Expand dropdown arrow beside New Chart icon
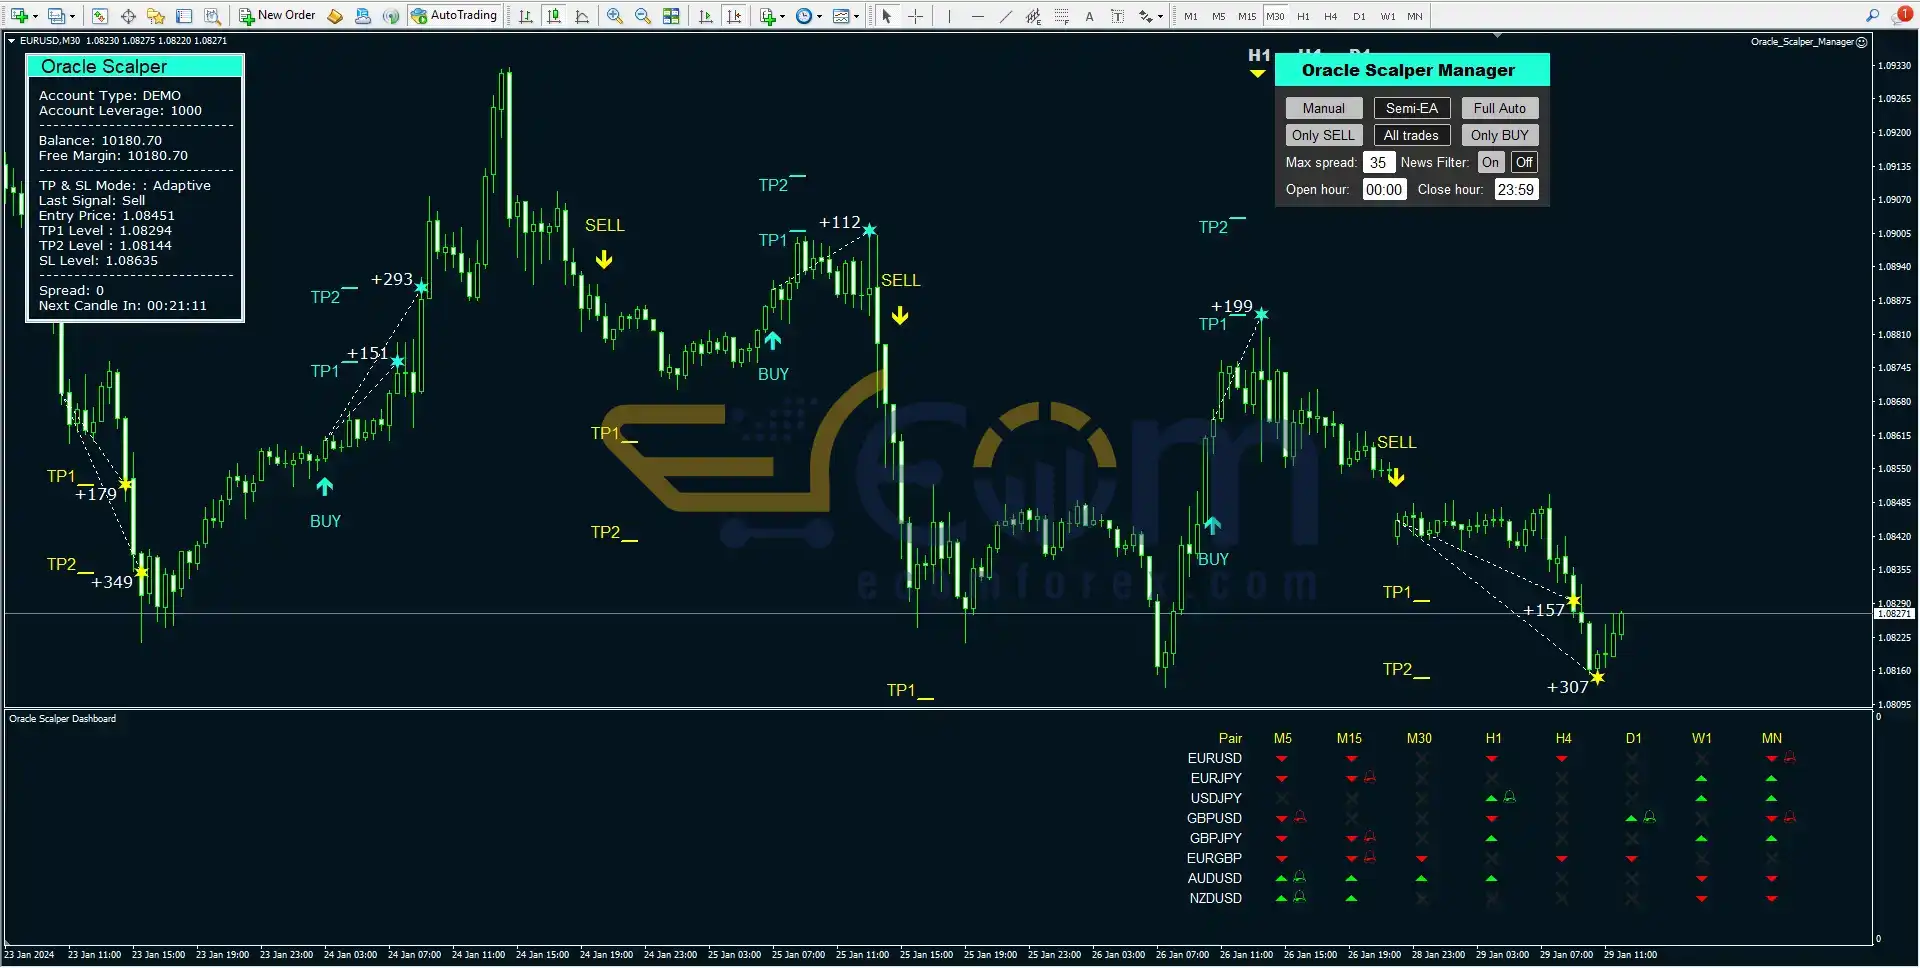The image size is (1920, 968). [x=35, y=16]
